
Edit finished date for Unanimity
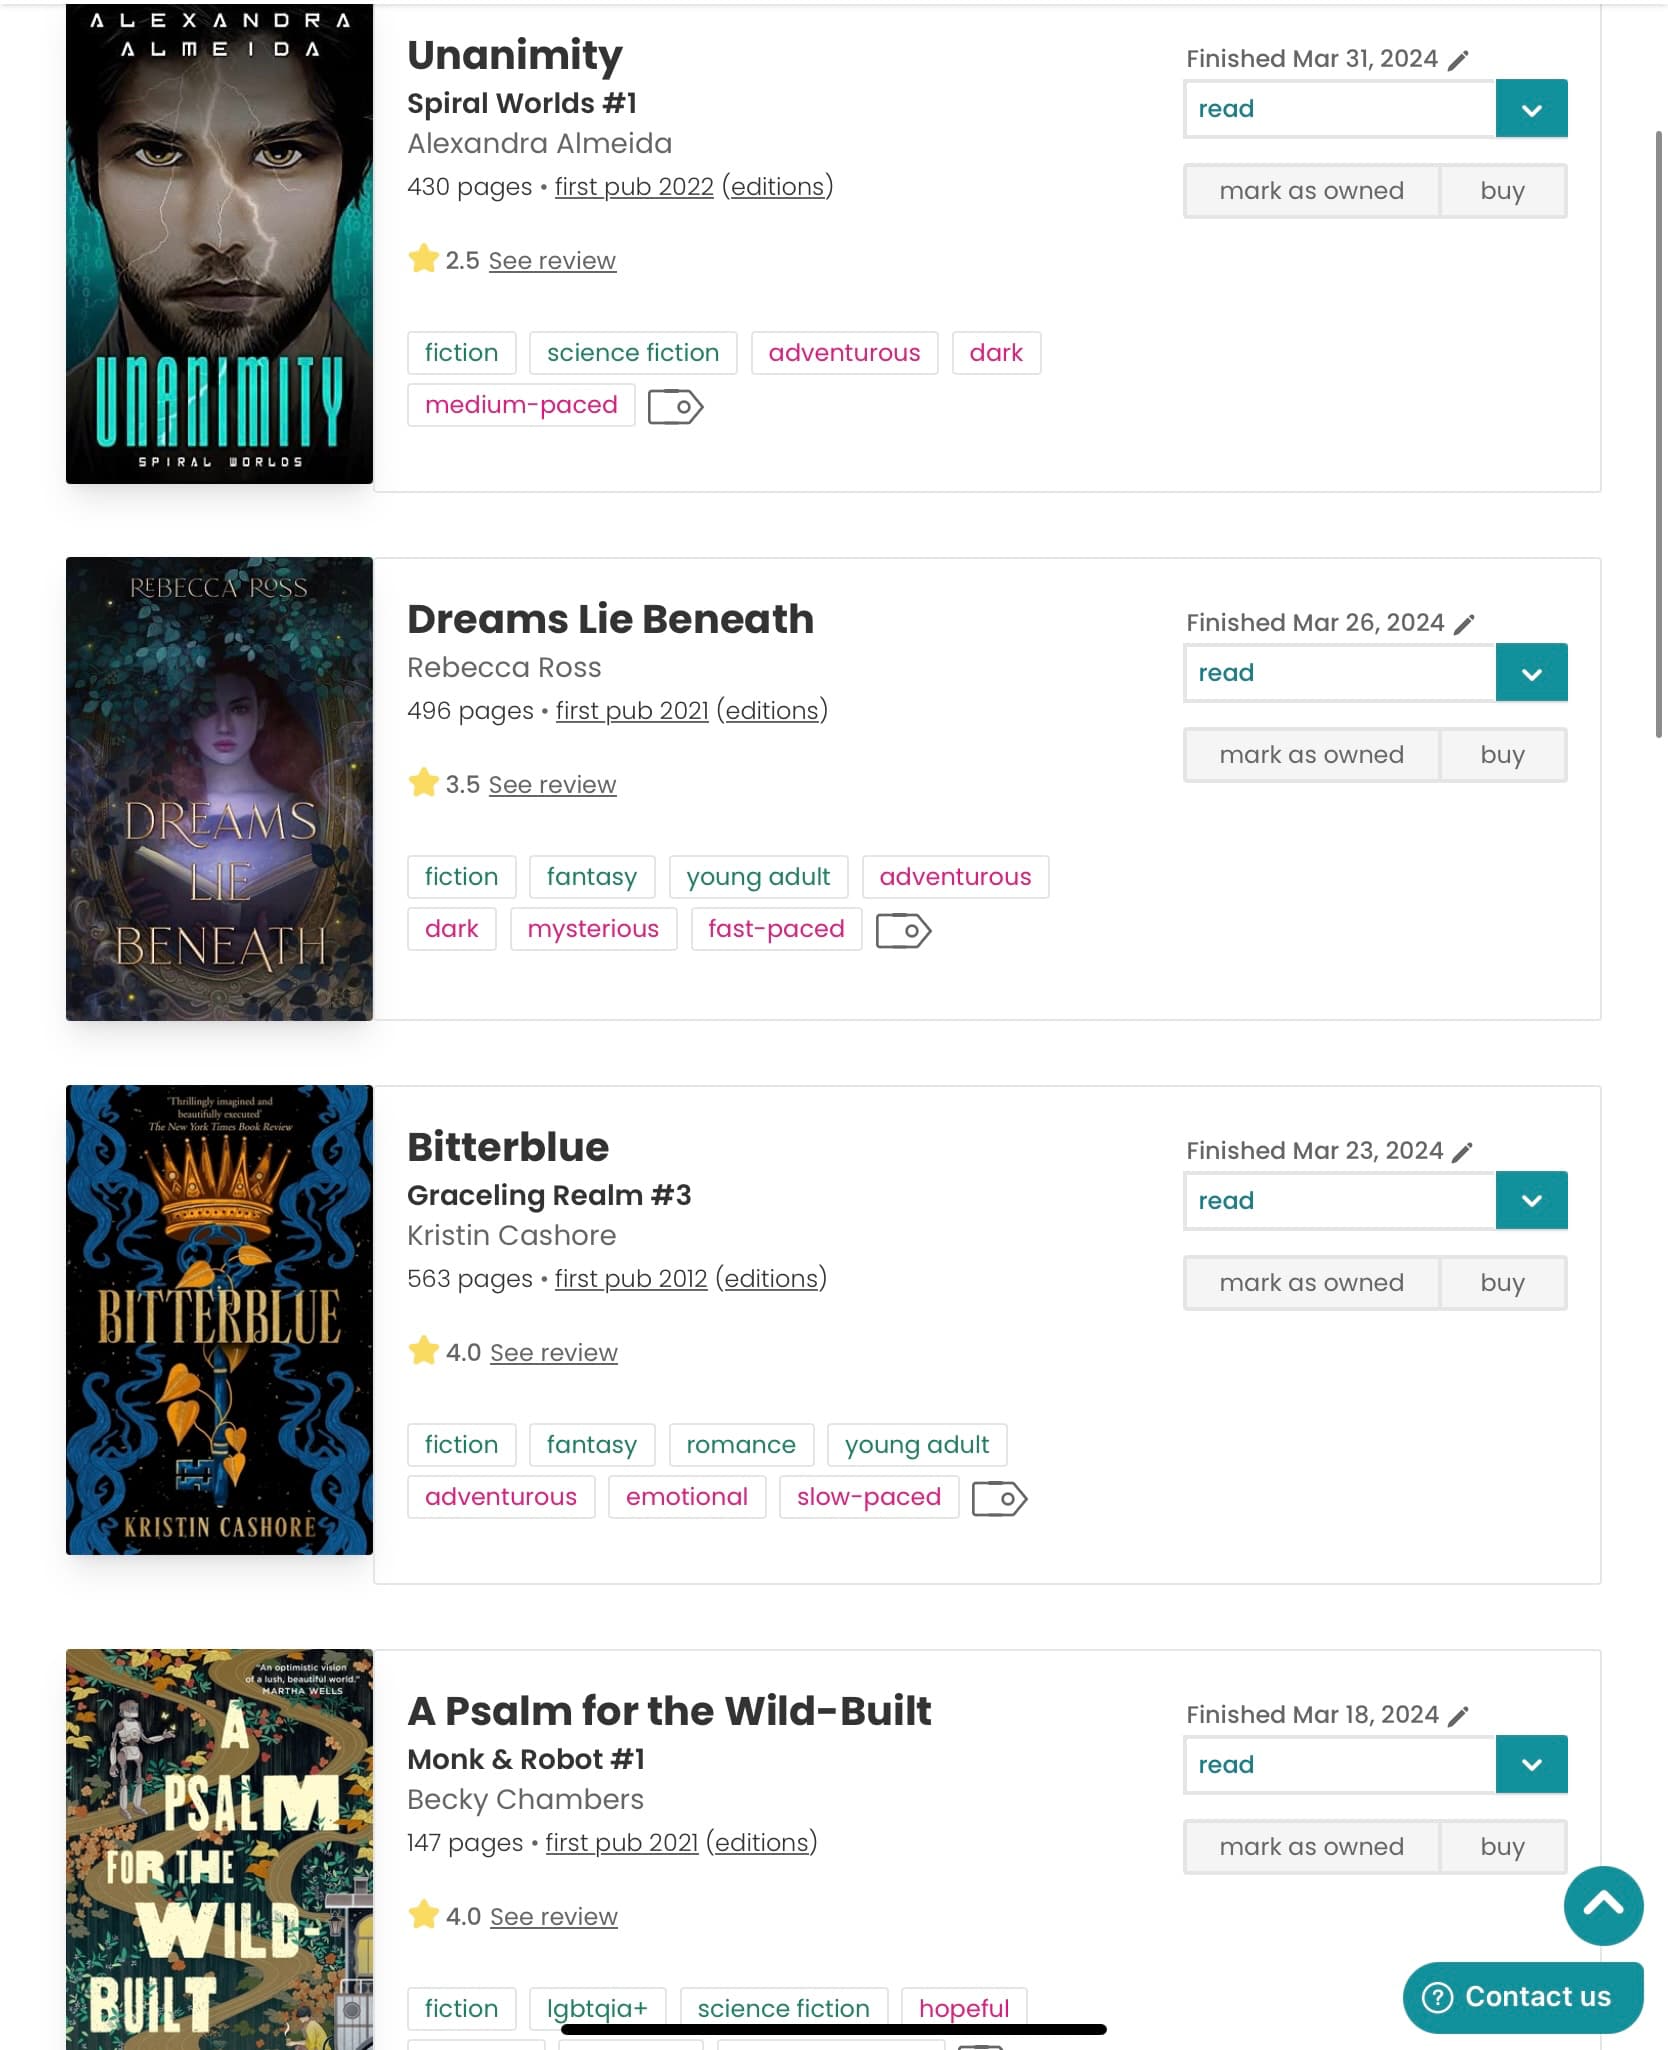1458,60
